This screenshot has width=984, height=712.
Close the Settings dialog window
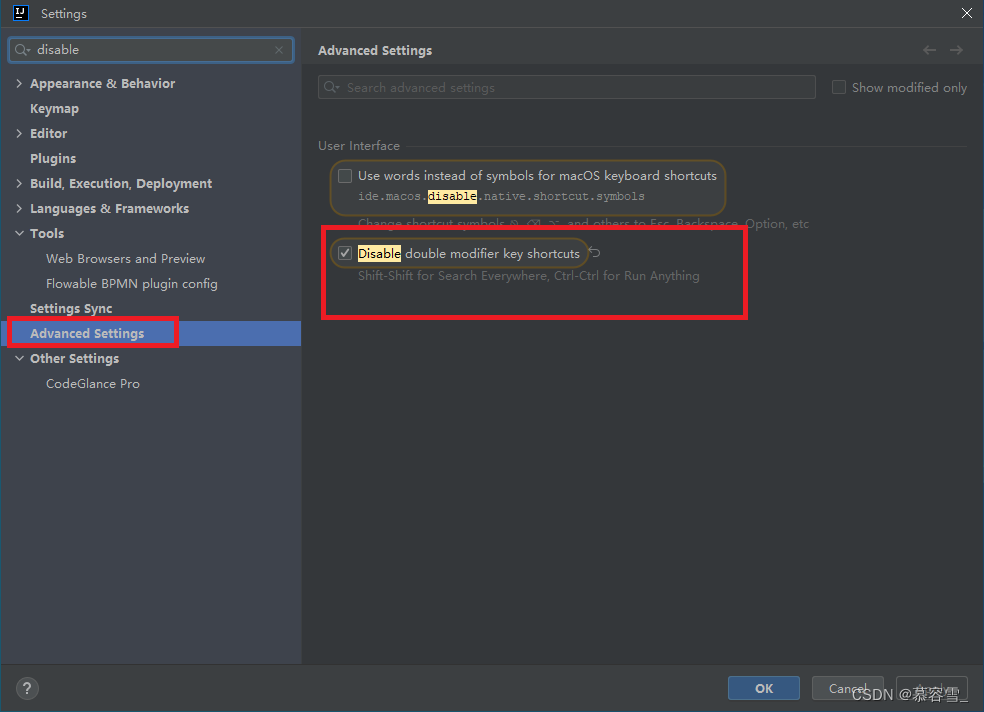coord(966,13)
